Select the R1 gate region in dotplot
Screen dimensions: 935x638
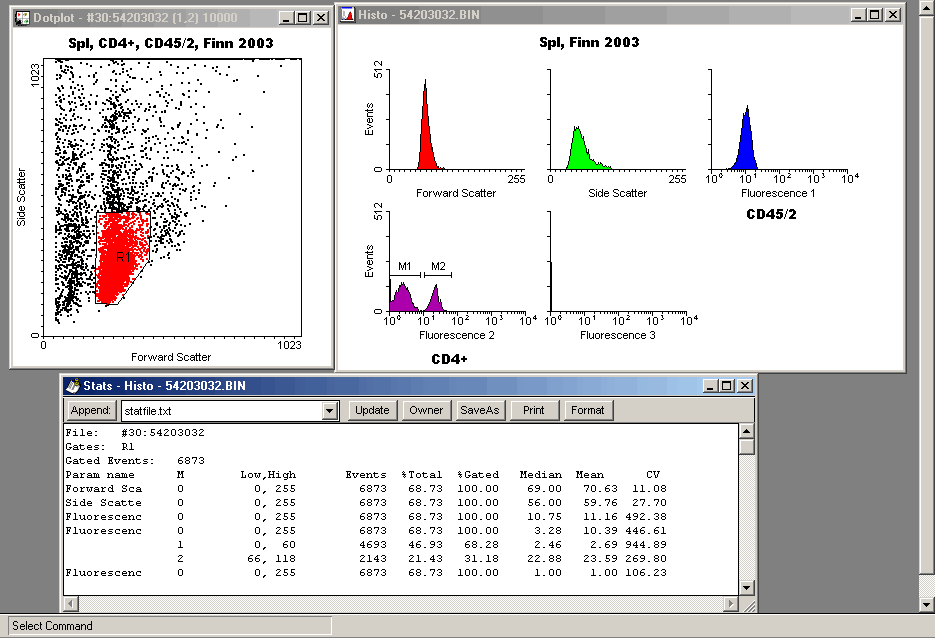pyautogui.click(x=123, y=257)
